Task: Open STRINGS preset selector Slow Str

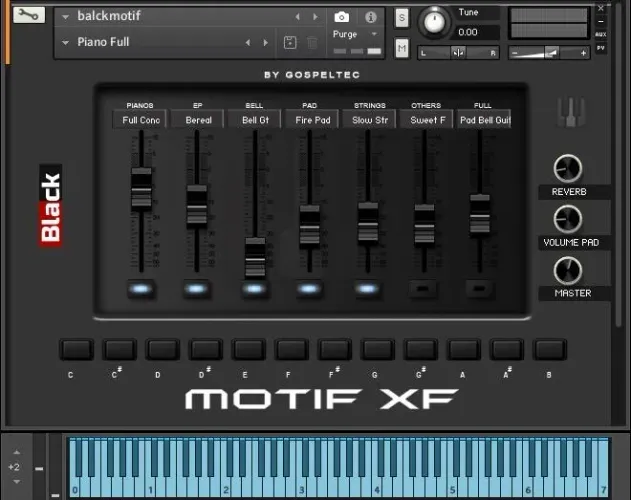Action: click(369, 120)
